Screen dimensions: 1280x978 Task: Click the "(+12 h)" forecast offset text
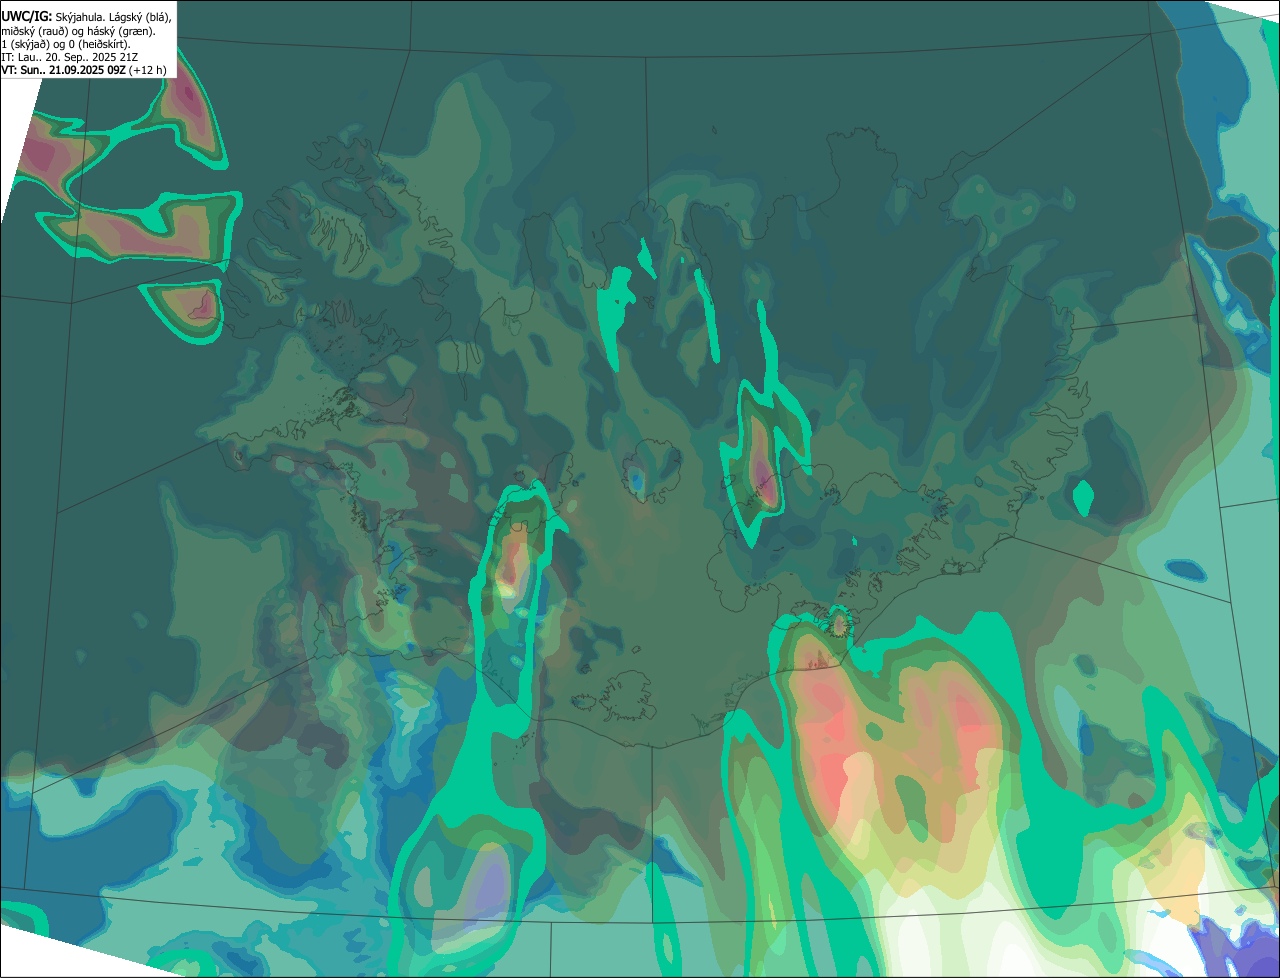pos(148,70)
